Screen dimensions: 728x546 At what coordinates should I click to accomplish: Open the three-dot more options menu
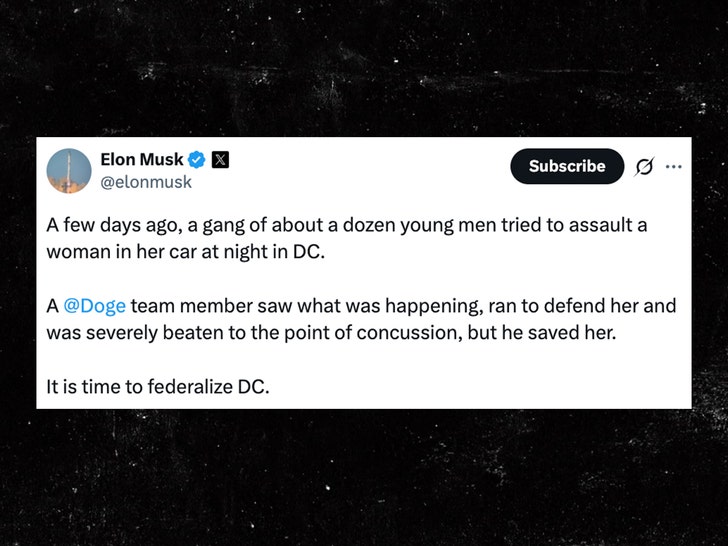tap(673, 166)
